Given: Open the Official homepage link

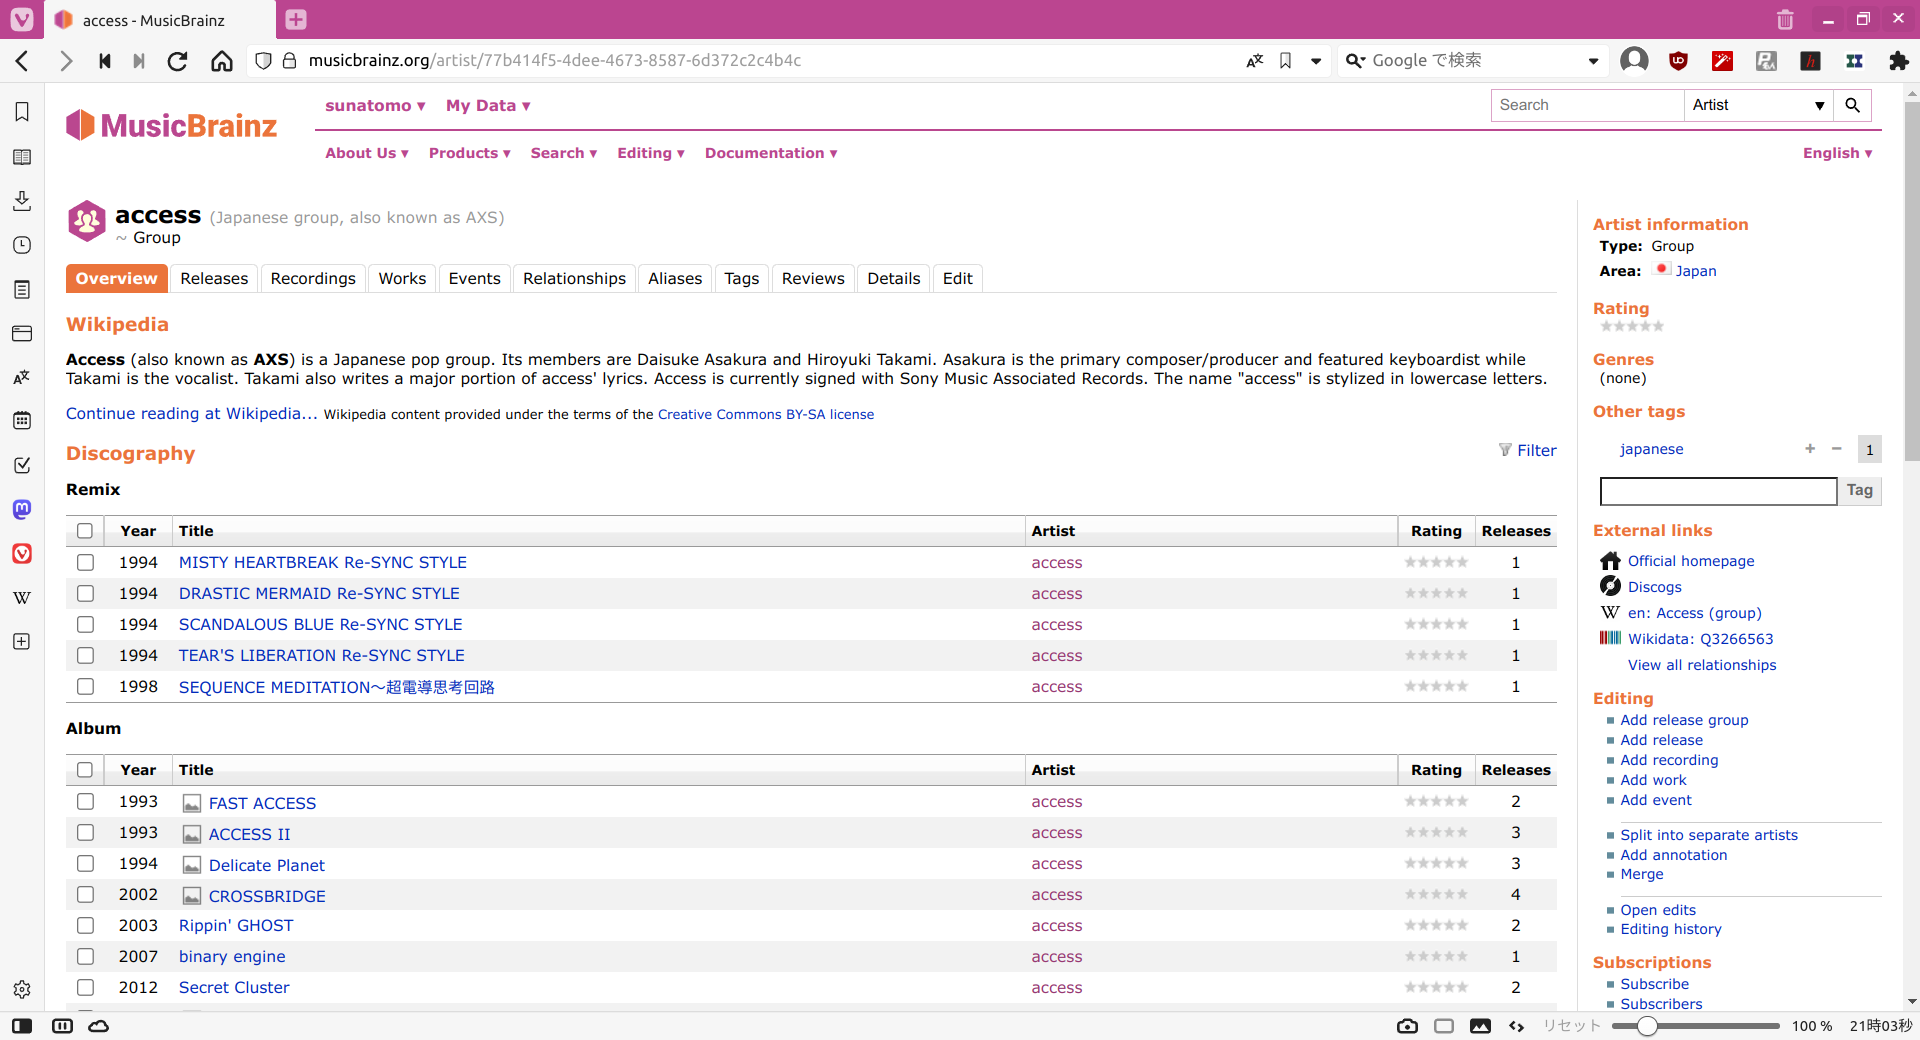Looking at the screenshot, I should tap(1691, 561).
